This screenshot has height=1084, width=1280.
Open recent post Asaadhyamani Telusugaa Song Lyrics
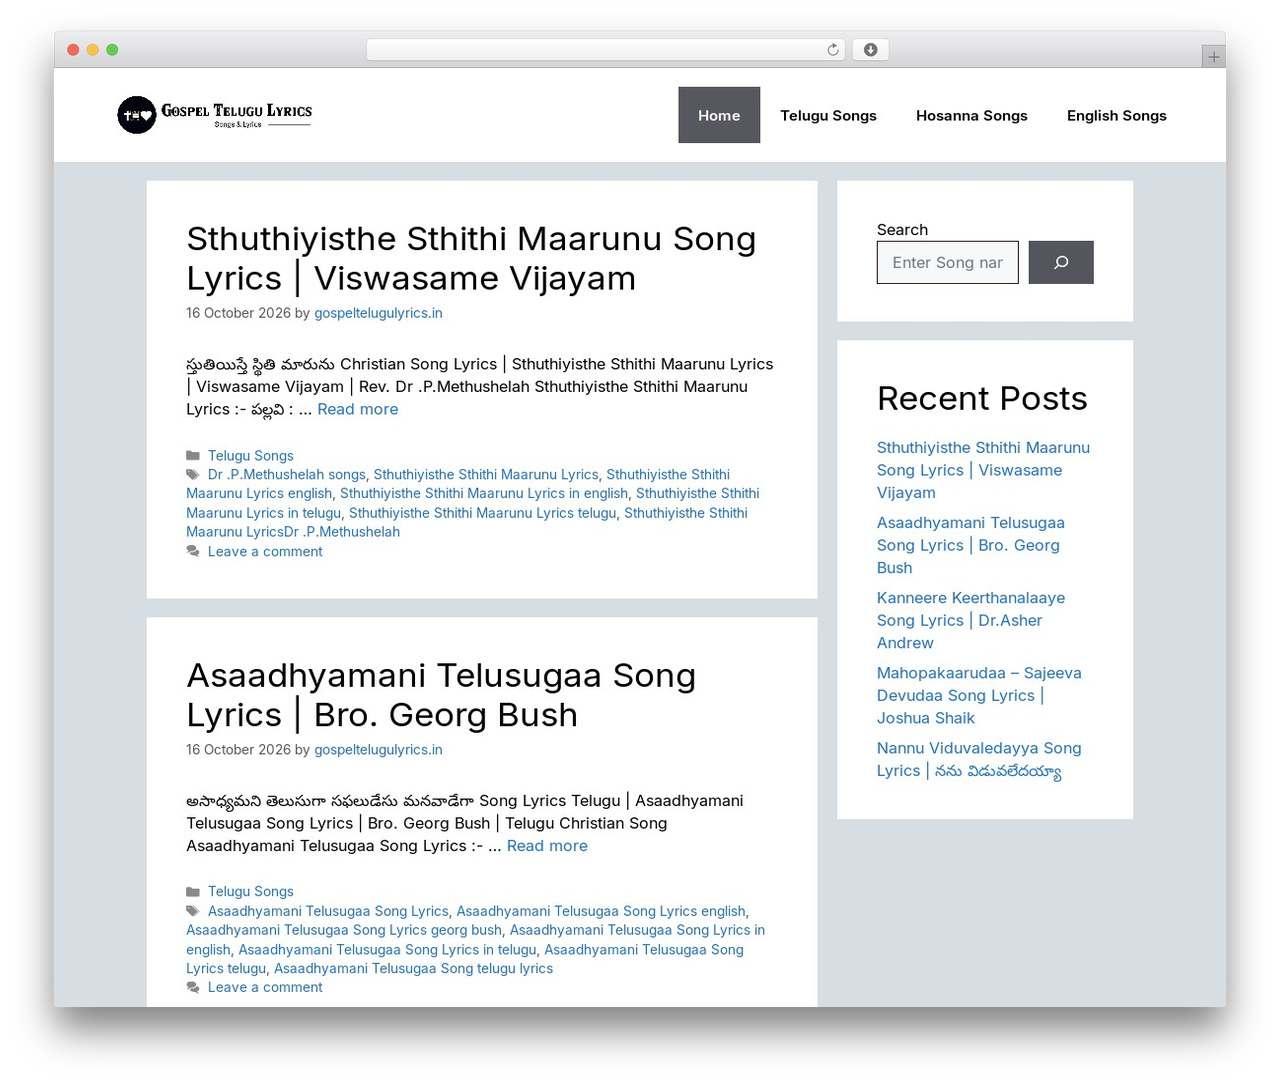(971, 545)
